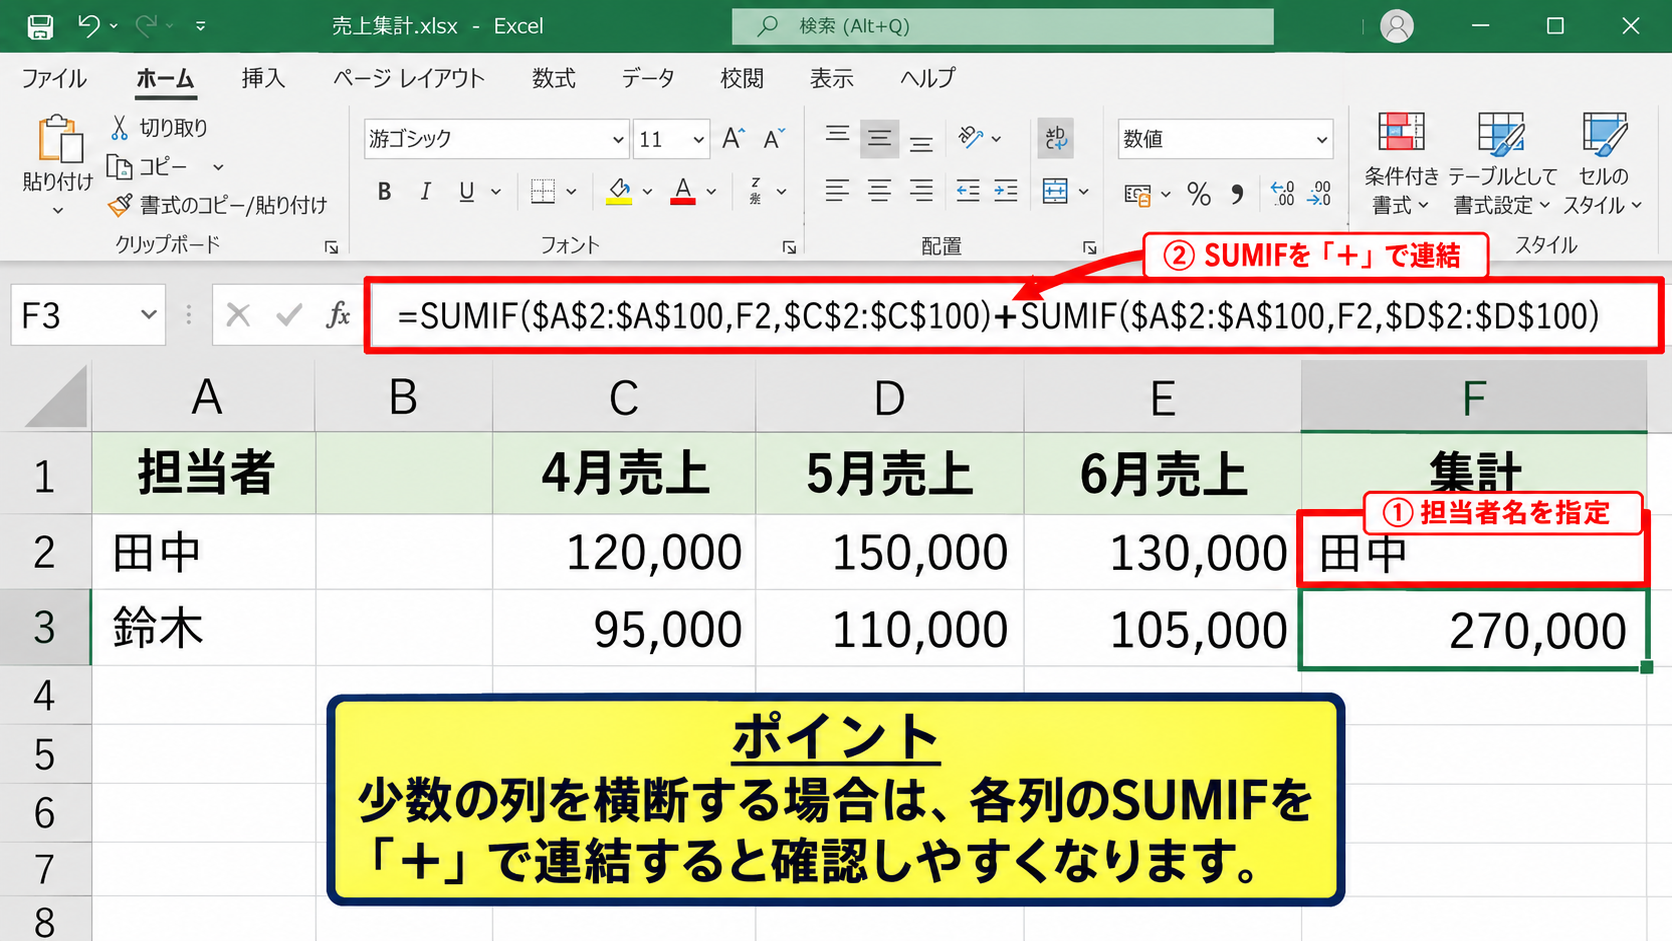Select cell containing 270,000
Viewport: 1672px width, 941px height.
(x=1474, y=630)
